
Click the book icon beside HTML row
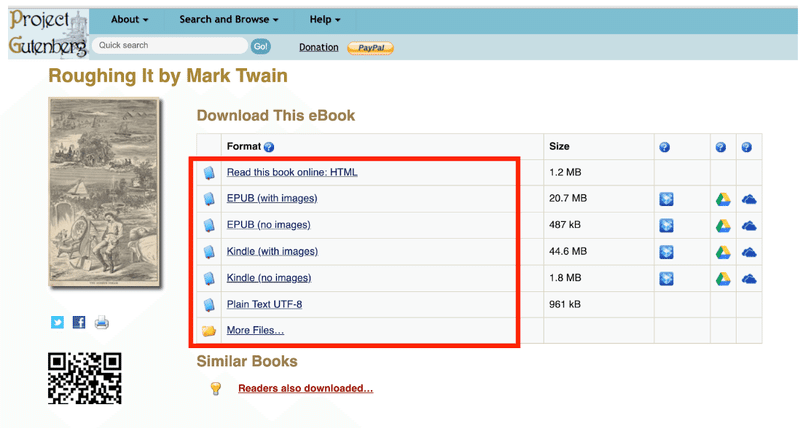tap(209, 173)
